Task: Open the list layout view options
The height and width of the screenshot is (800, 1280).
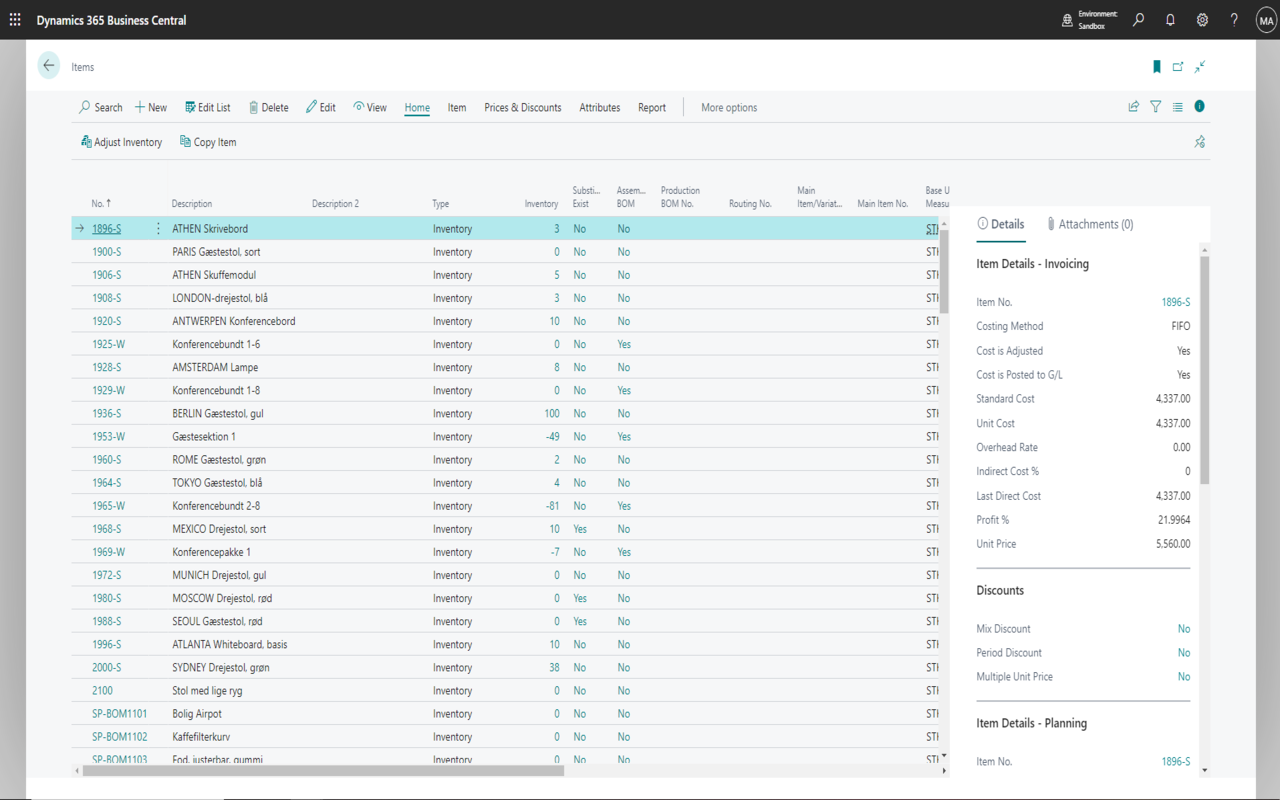Action: (x=1178, y=107)
